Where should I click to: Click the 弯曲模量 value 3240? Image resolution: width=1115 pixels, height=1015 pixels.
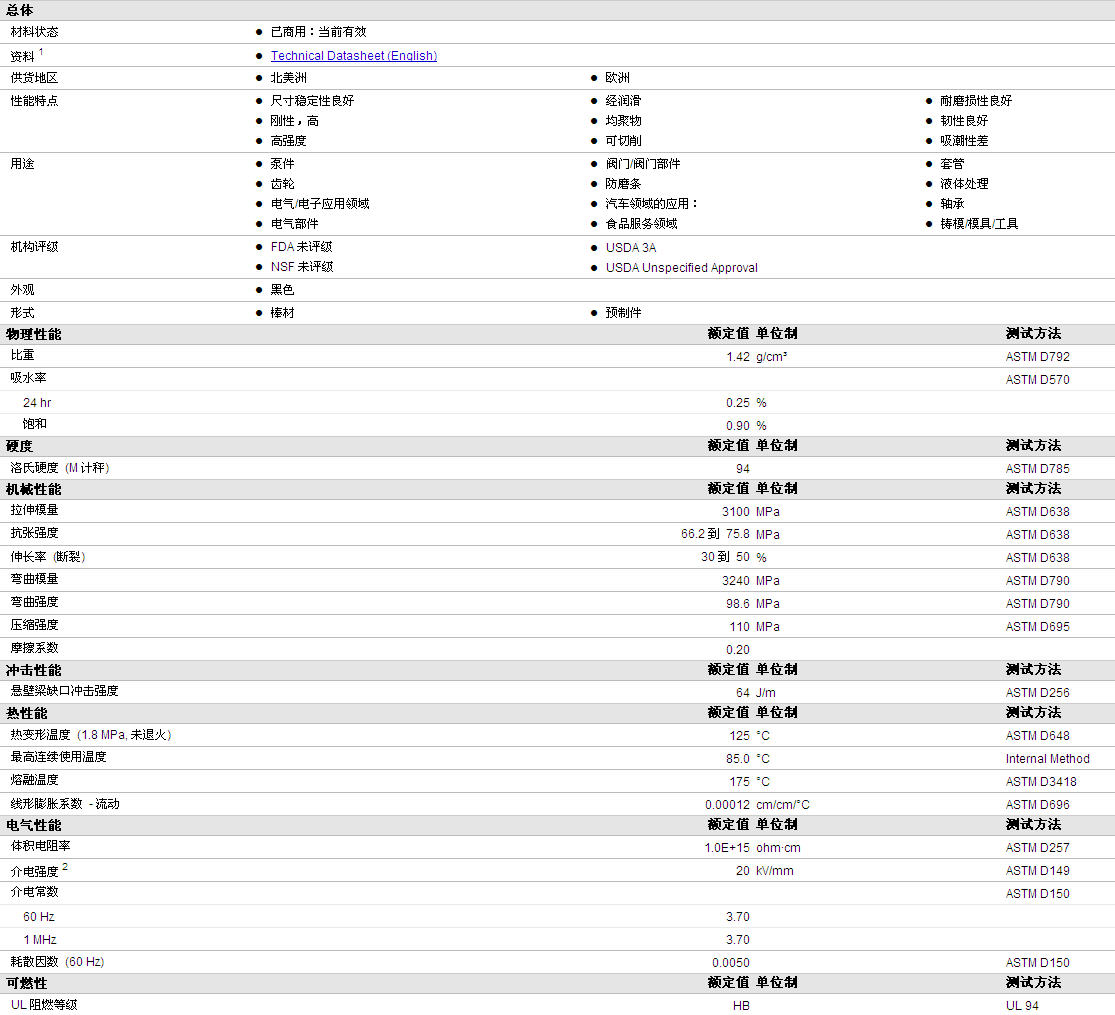735,580
